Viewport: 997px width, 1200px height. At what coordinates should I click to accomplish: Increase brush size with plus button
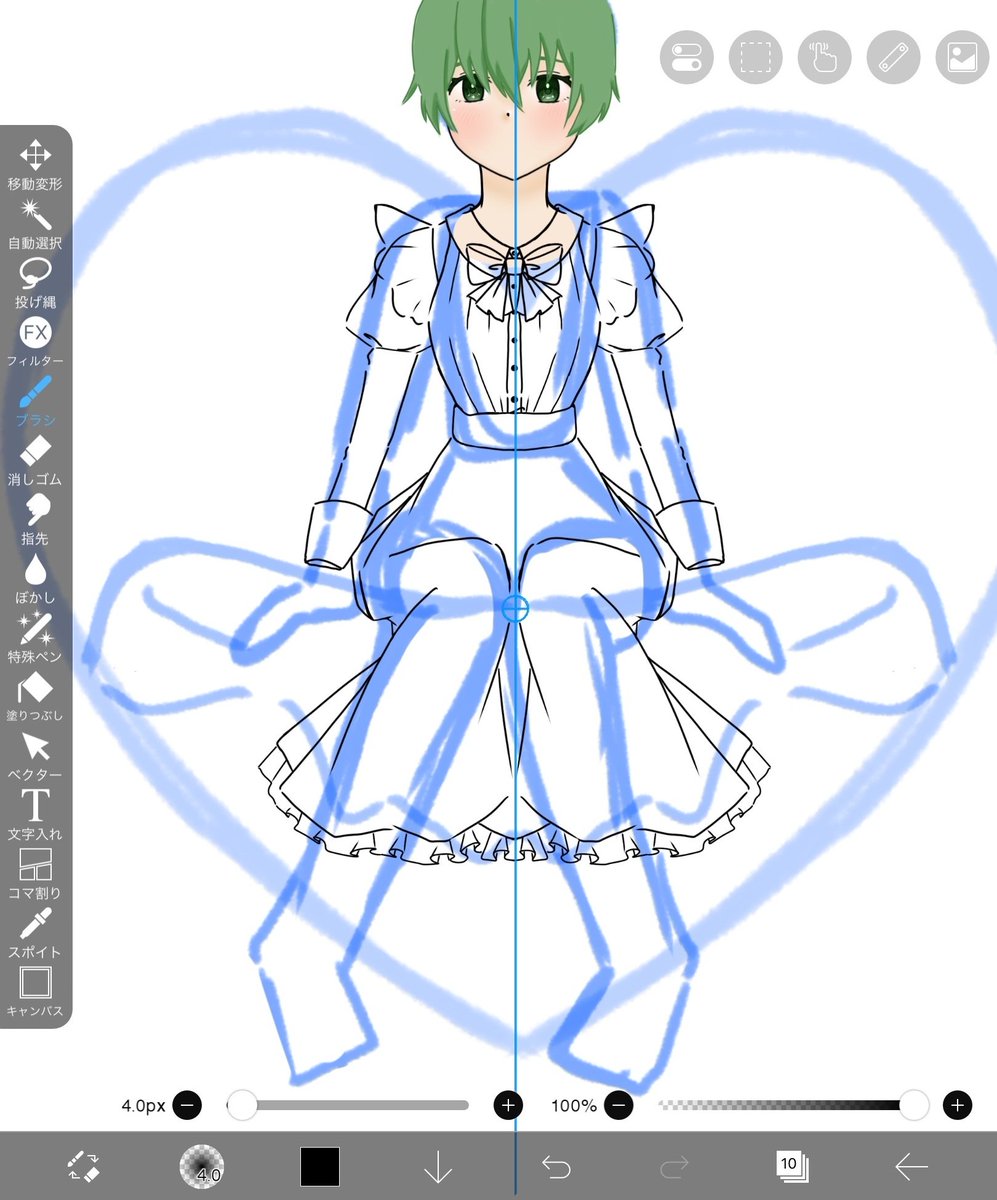(508, 1105)
